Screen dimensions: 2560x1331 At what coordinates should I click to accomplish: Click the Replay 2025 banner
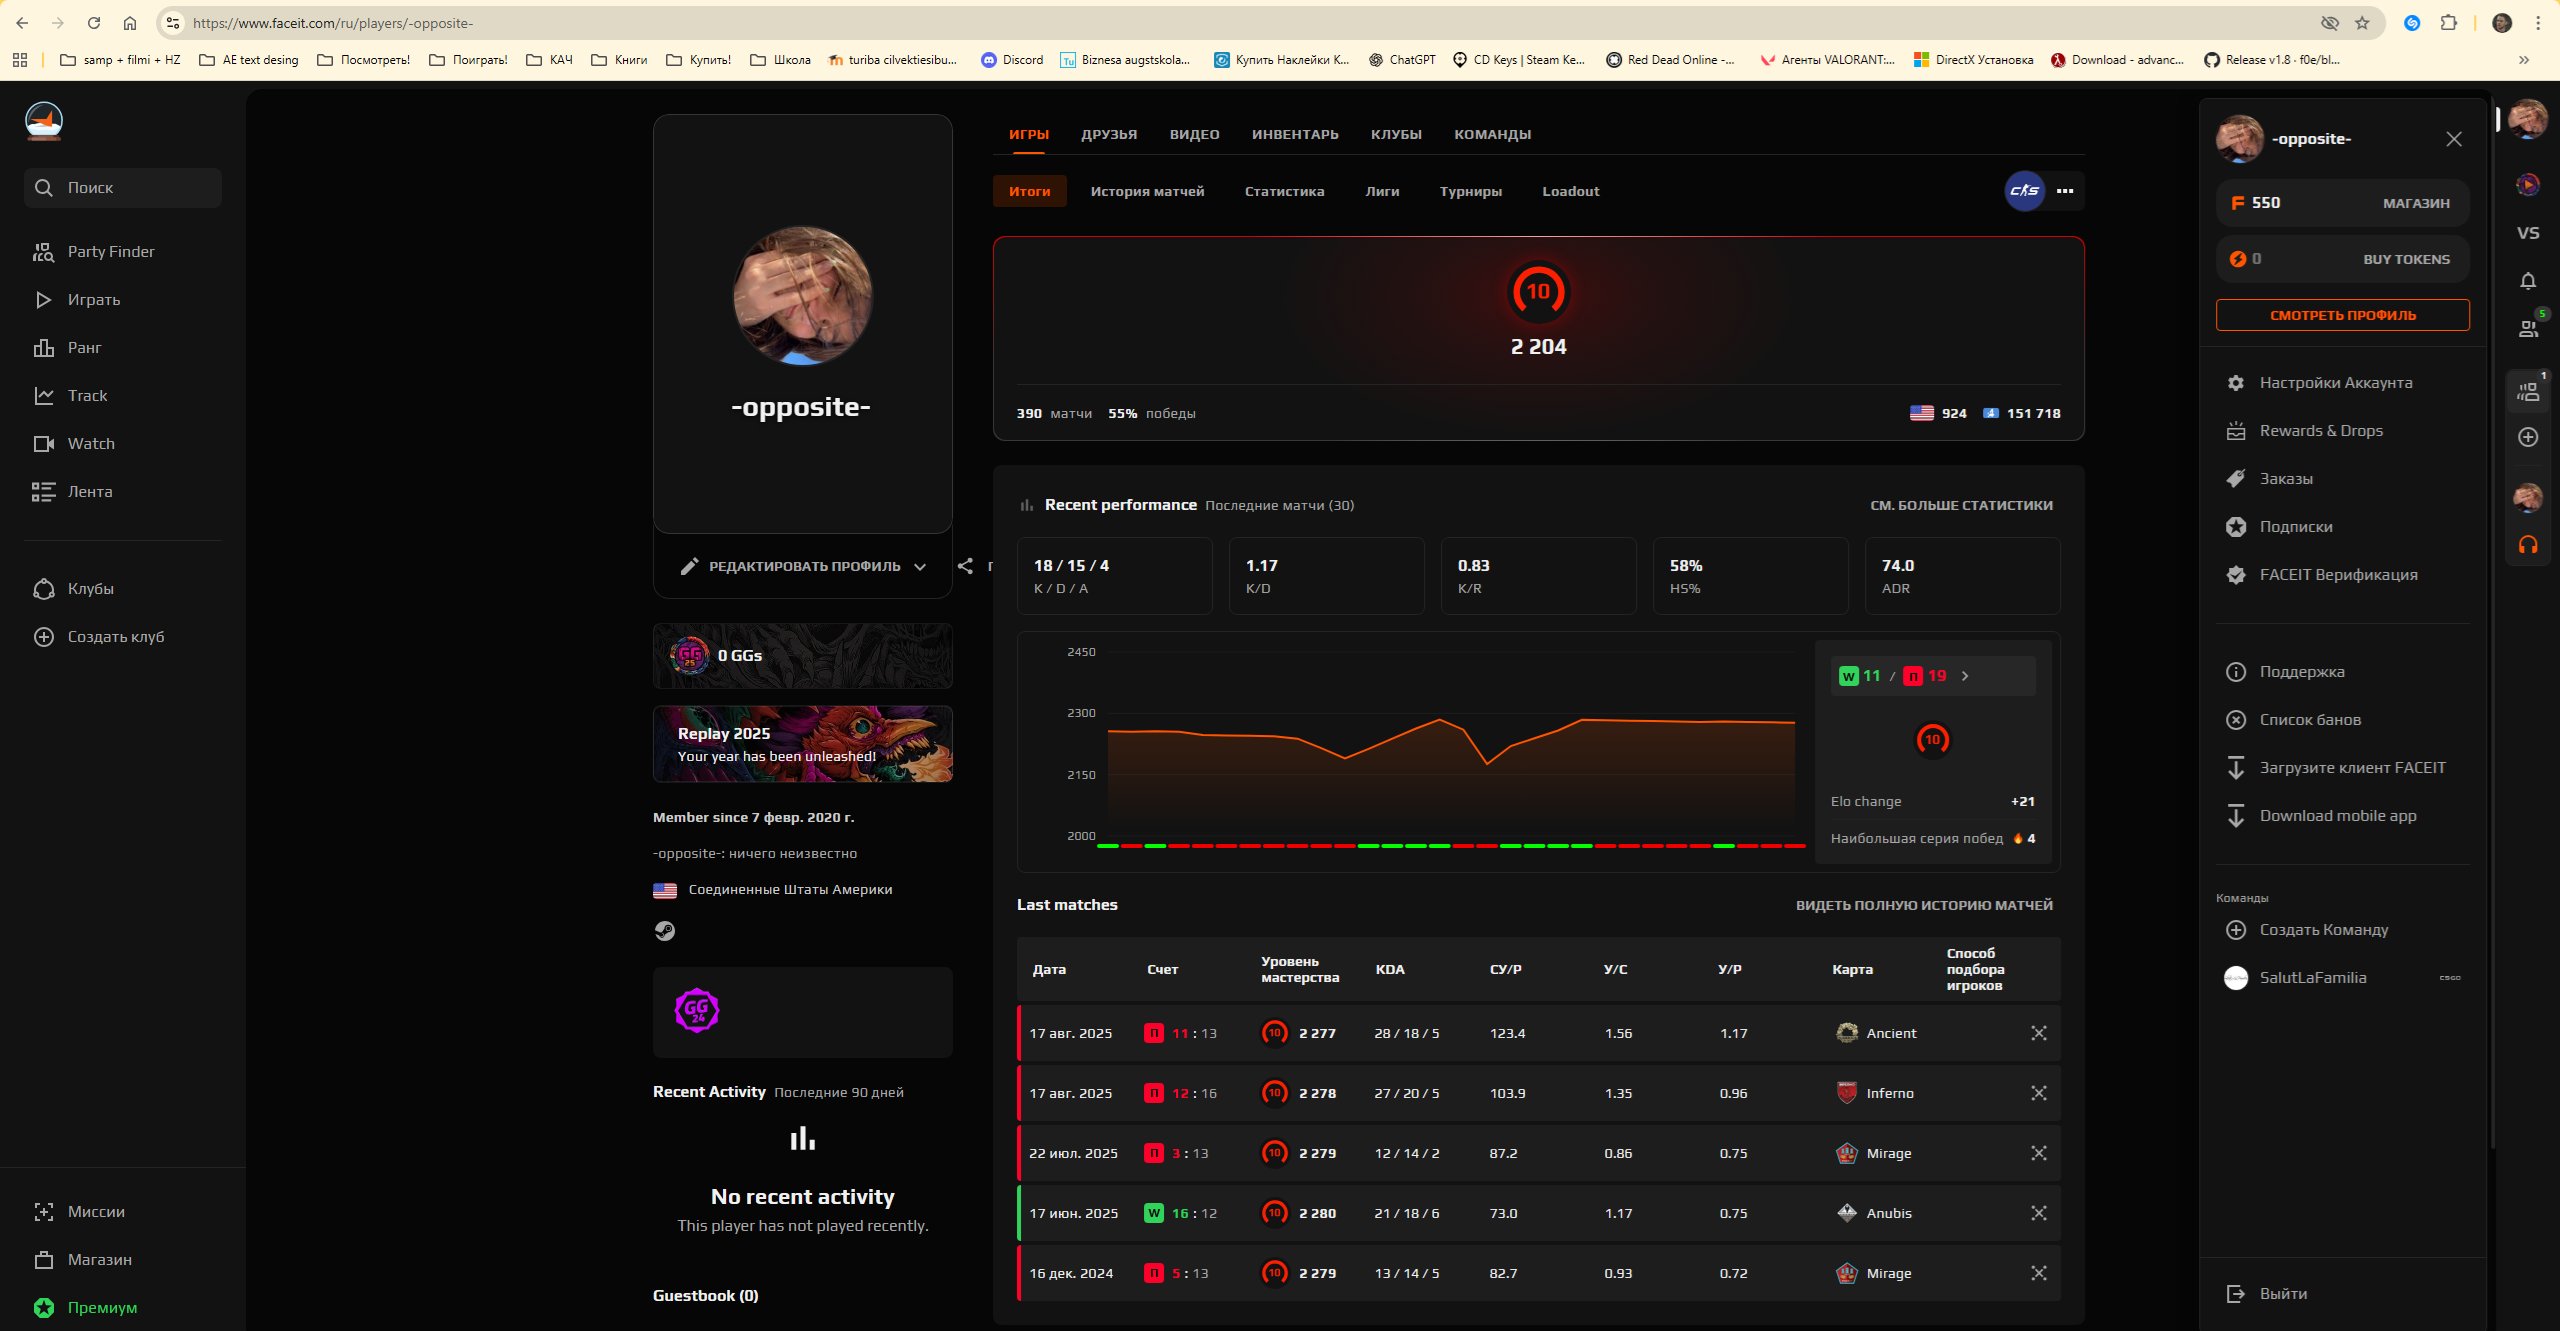tap(803, 744)
